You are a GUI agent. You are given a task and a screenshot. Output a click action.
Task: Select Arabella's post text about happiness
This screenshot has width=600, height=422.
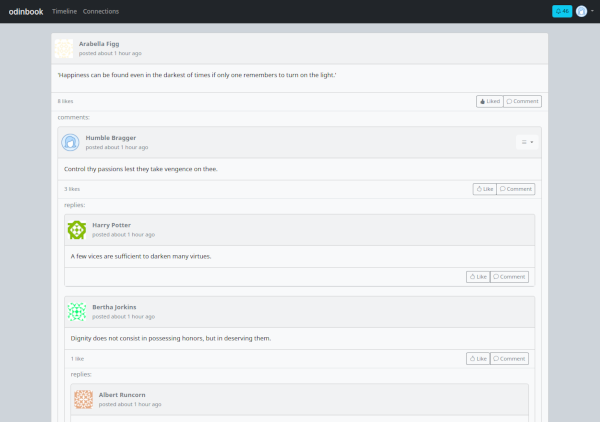click(x=197, y=75)
